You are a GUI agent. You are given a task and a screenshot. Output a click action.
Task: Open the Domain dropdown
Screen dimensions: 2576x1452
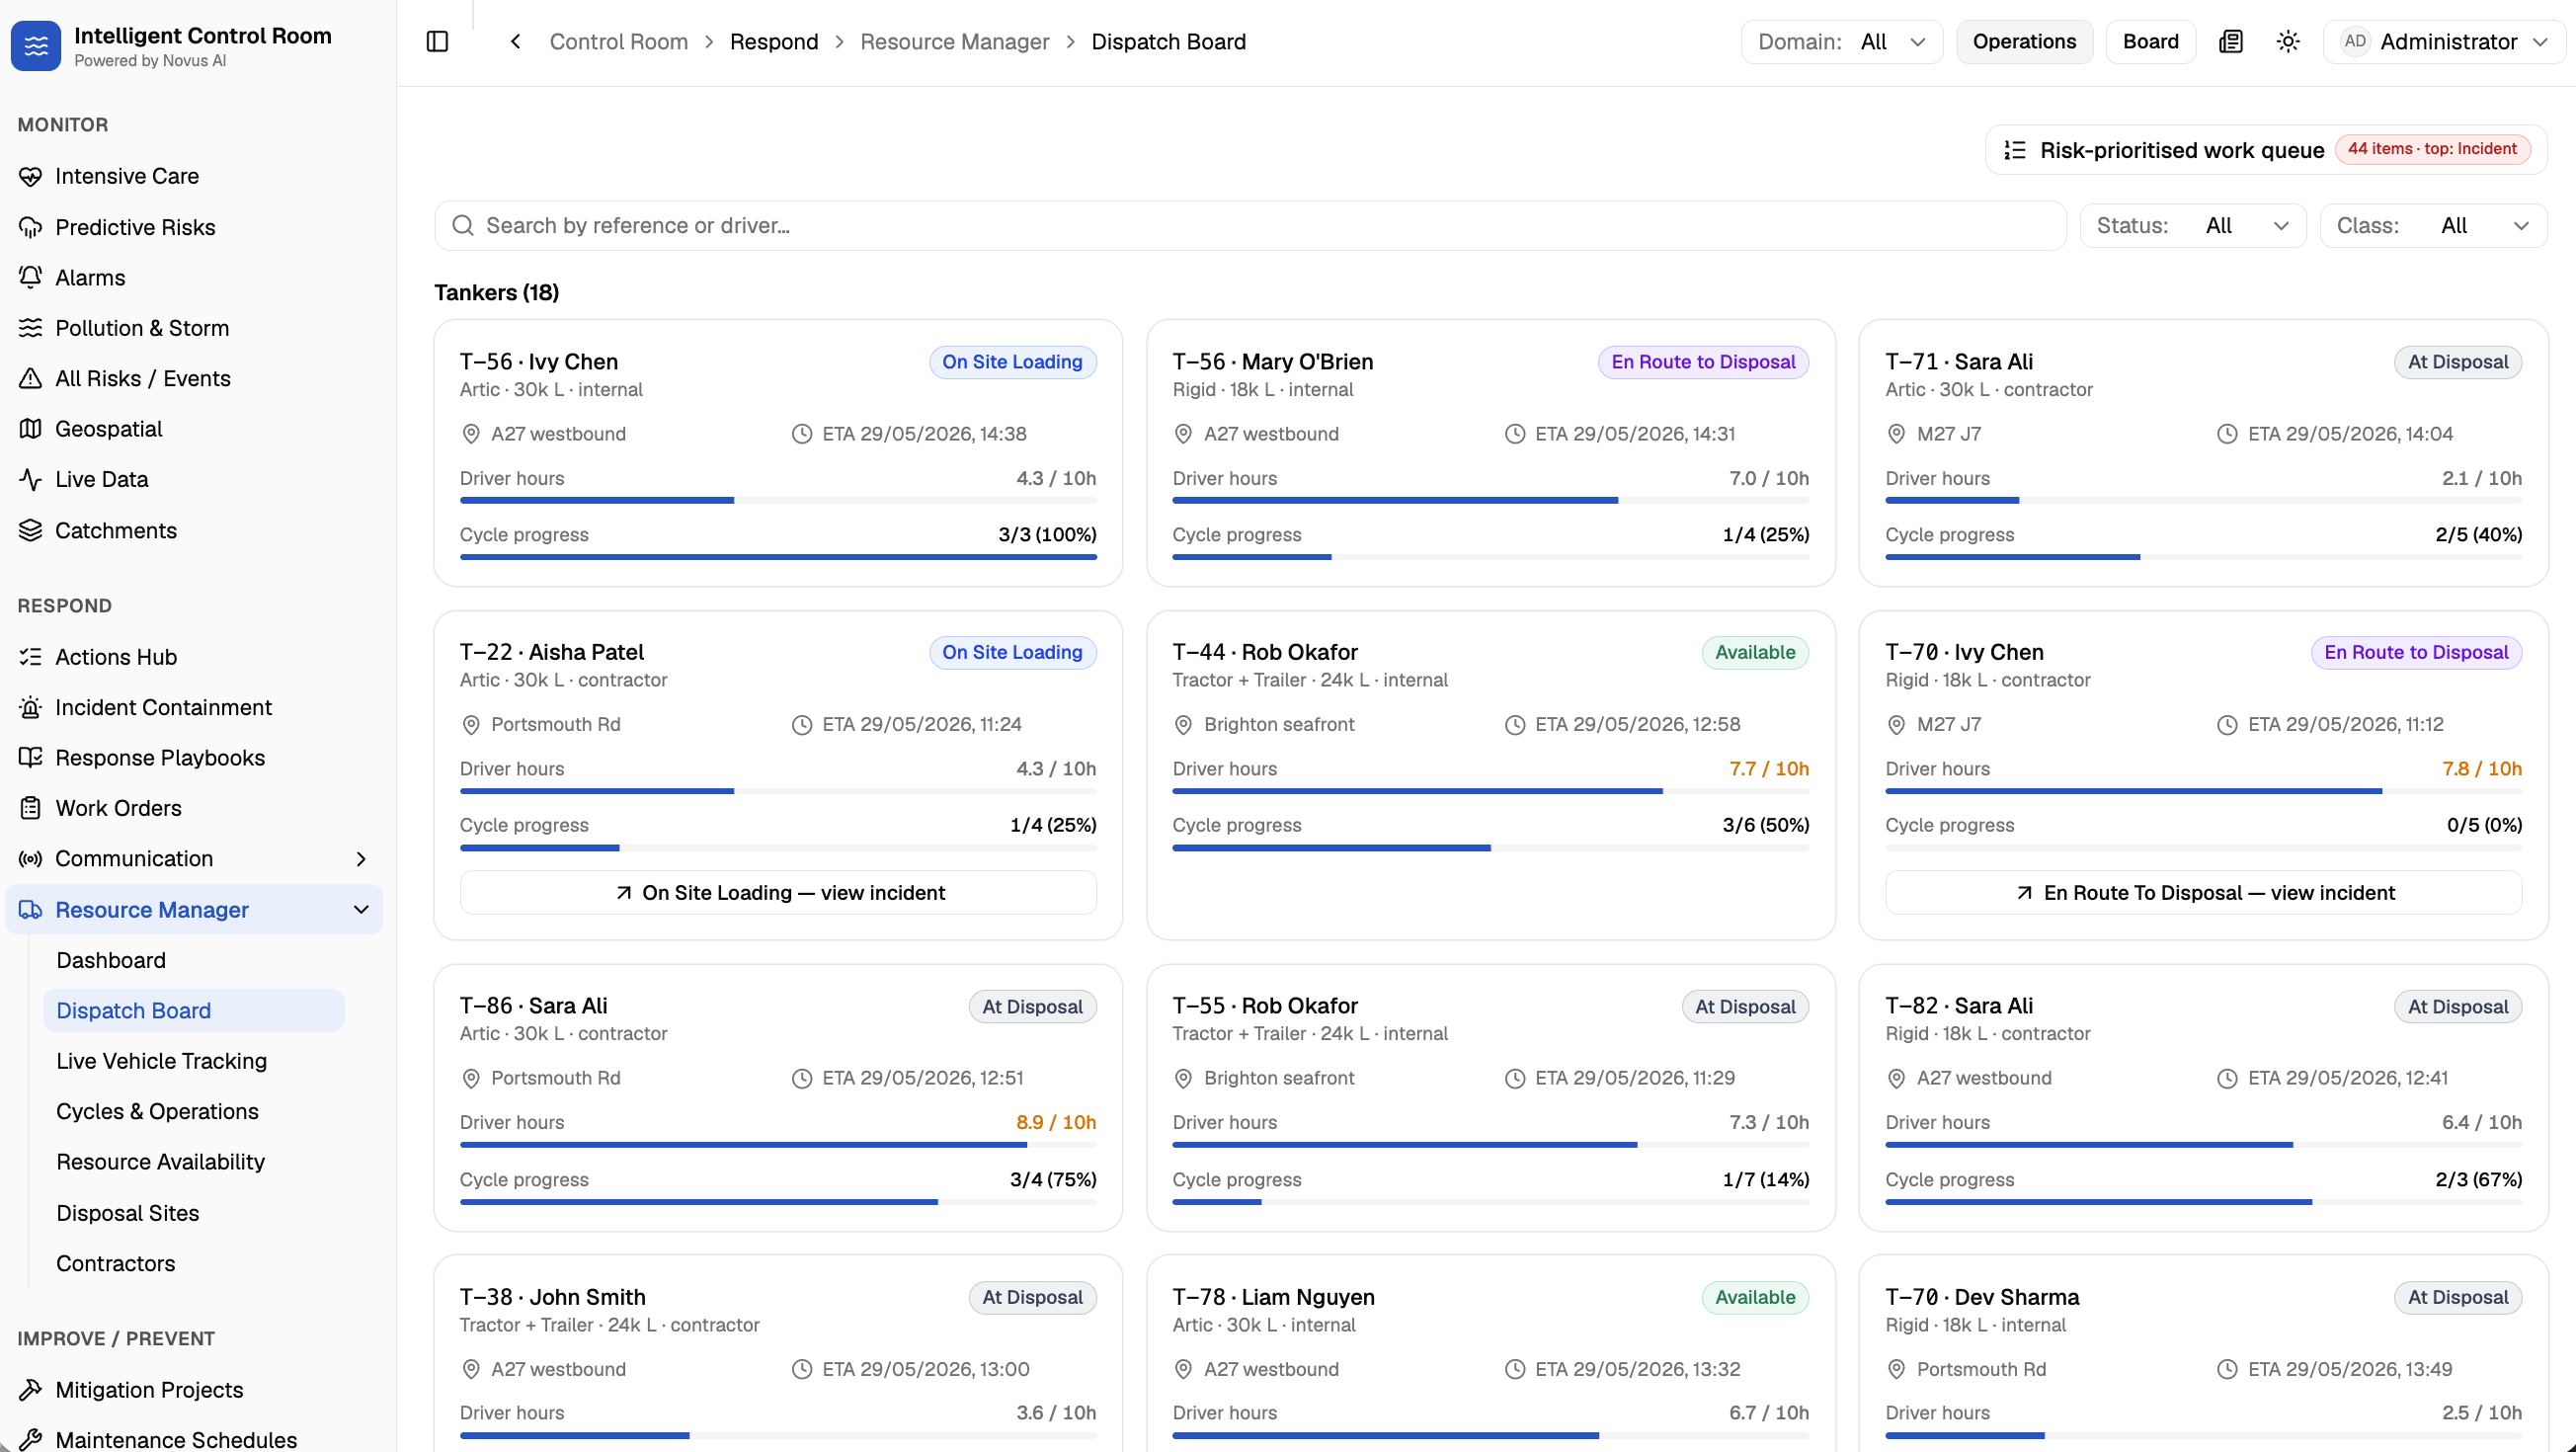pos(1842,42)
